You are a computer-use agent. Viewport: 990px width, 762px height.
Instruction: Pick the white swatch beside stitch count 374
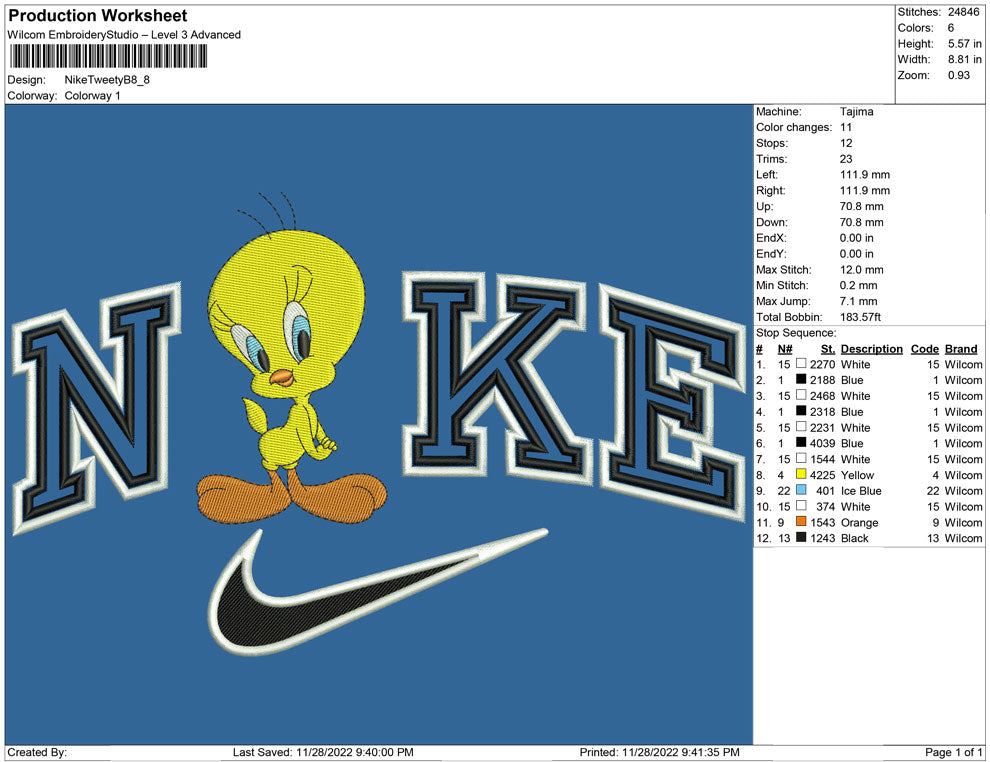point(801,506)
